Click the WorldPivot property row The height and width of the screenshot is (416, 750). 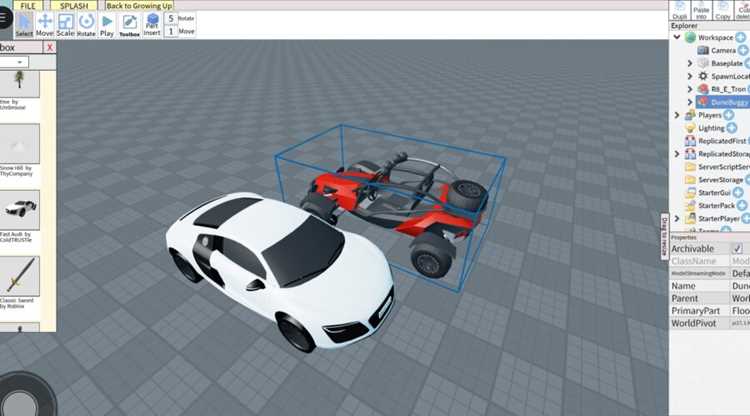pyautogui.click(x=710, y=323)
